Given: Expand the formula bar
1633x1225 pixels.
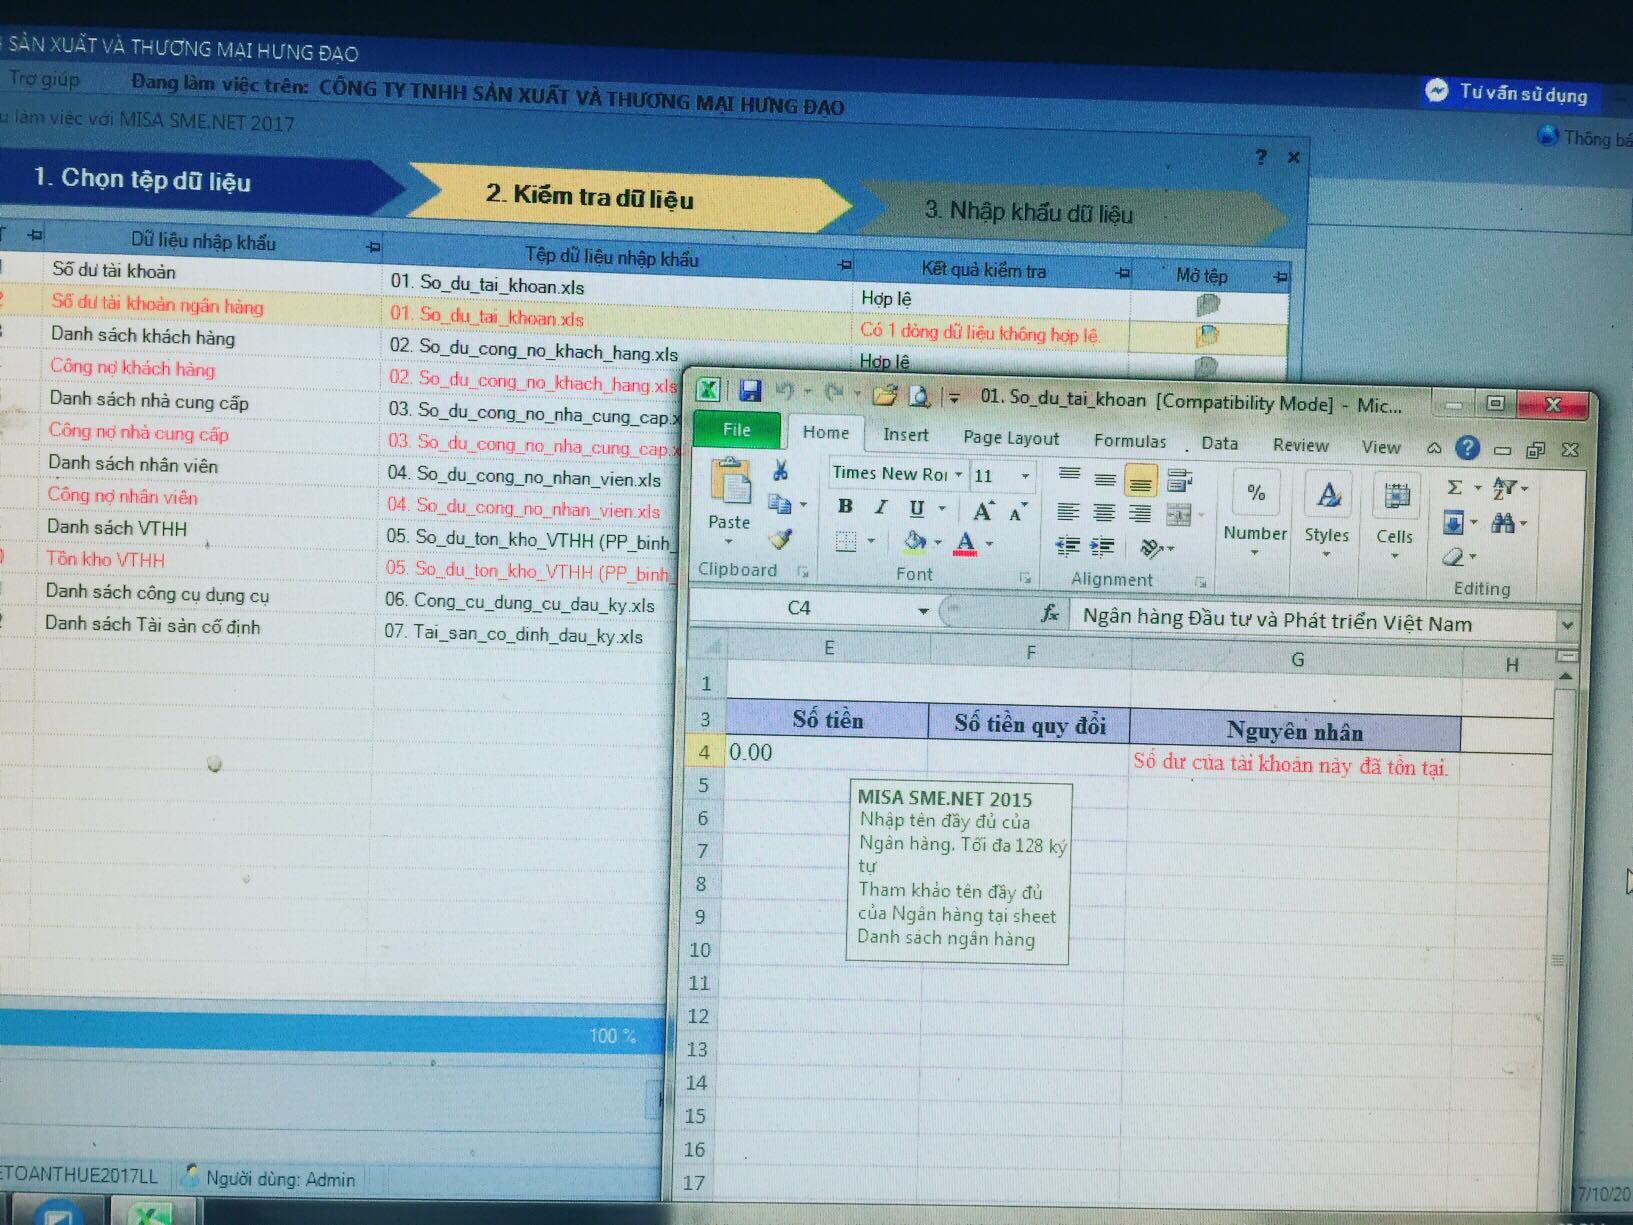Looking at the screenshot, I should click(1567, 624).
